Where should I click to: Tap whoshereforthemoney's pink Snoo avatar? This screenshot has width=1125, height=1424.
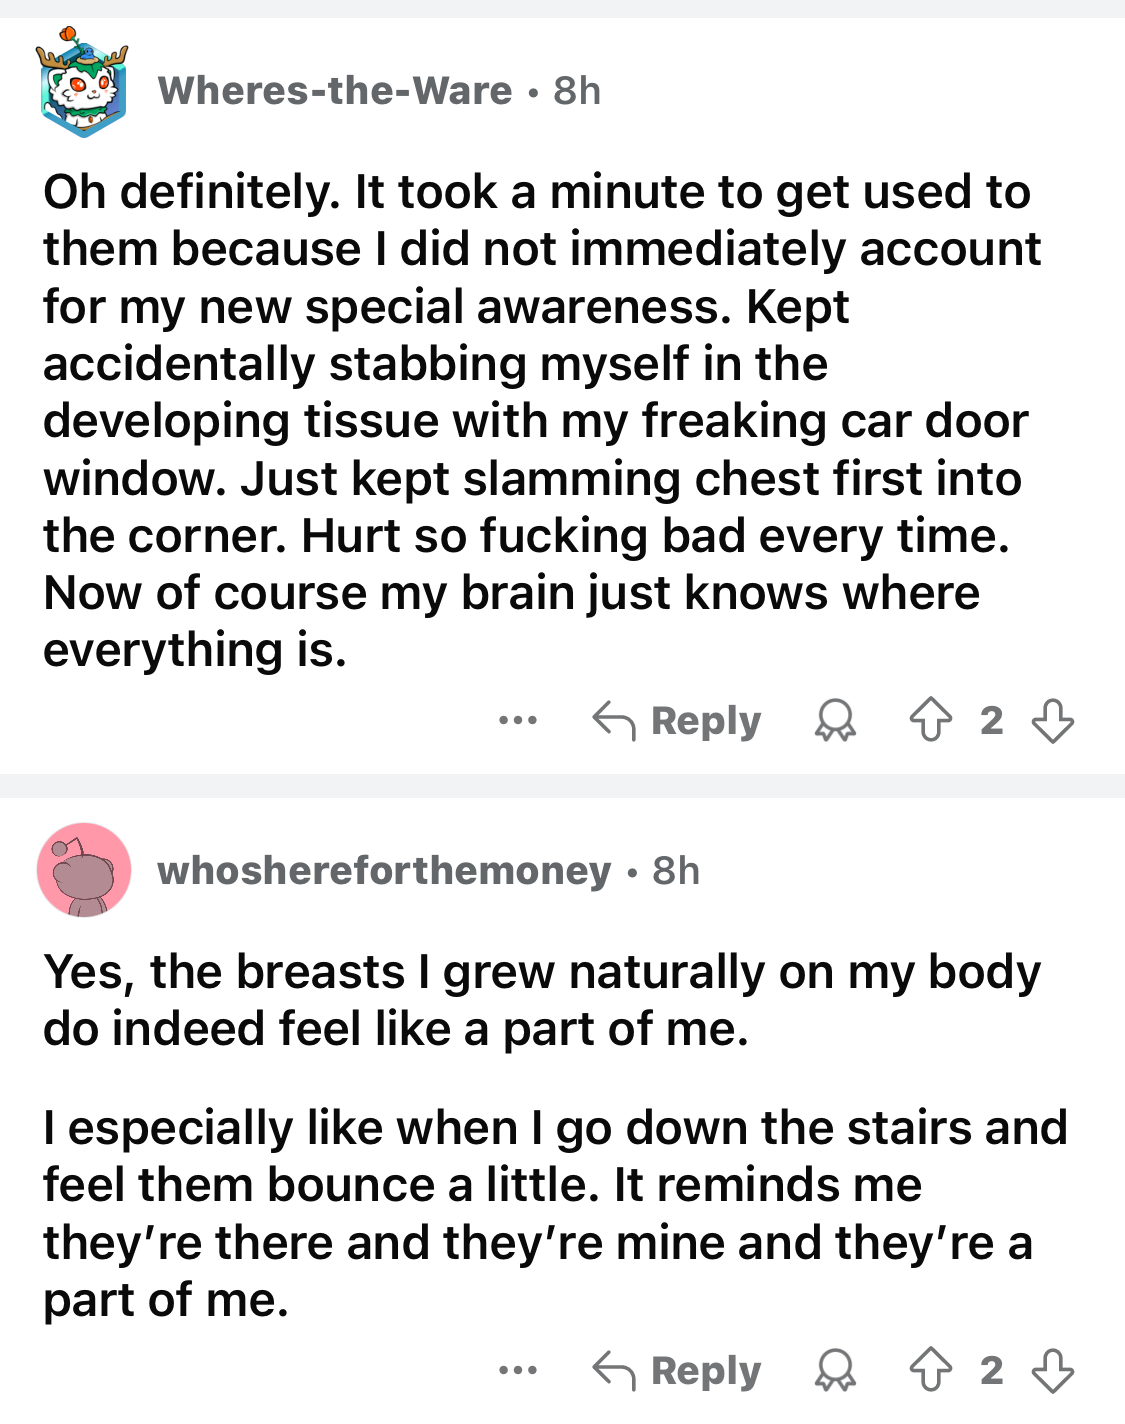[x=84, y=870]
